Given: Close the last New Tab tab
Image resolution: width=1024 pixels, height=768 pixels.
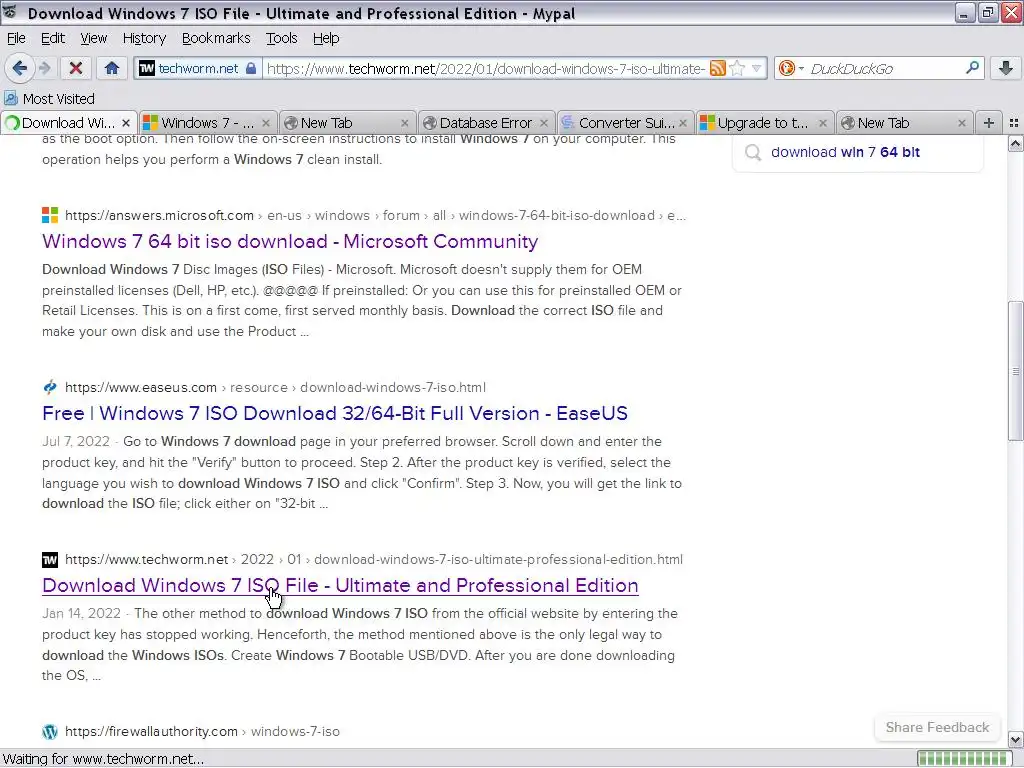Looking at the screenshot, I should [962, 123].
